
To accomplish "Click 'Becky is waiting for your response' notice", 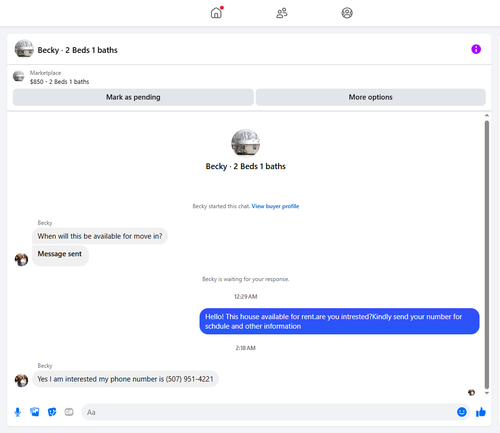I will [246, 279].
